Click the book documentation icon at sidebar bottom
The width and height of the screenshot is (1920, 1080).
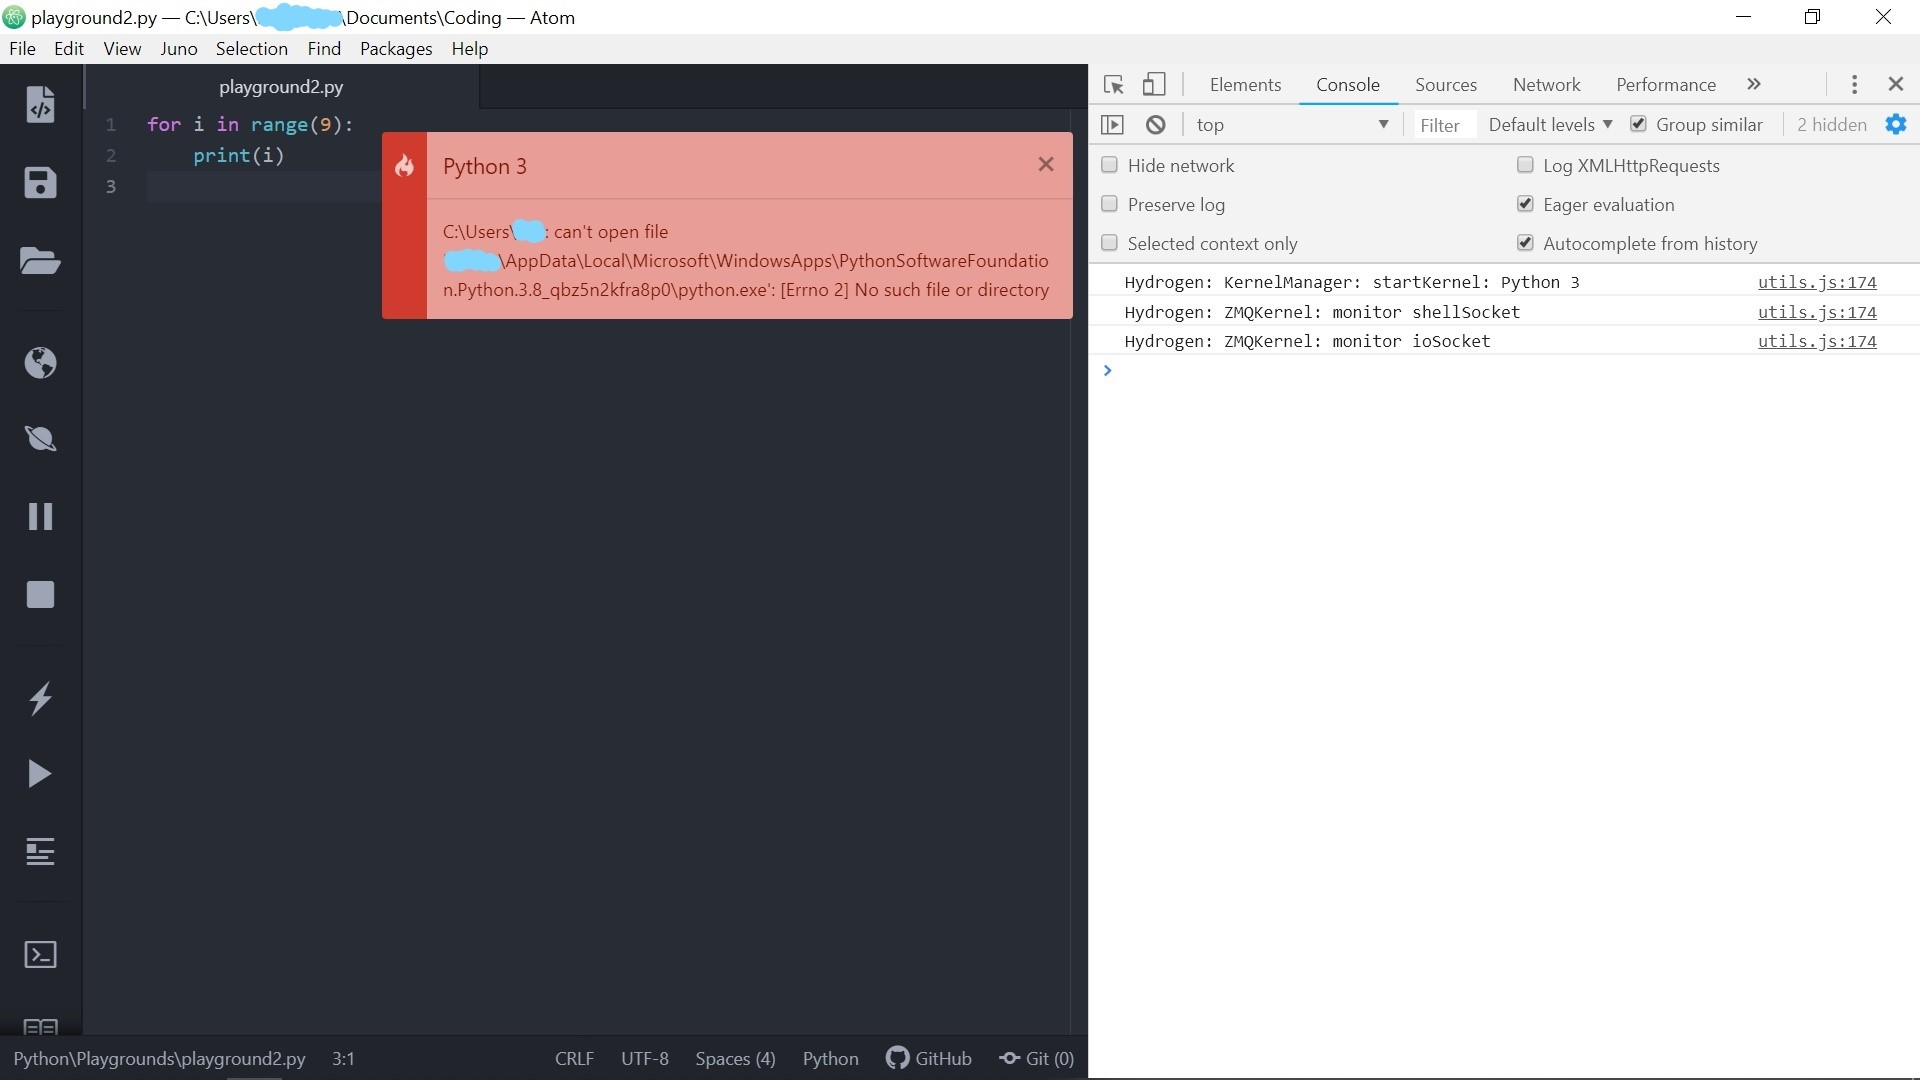pos(40,1027)
